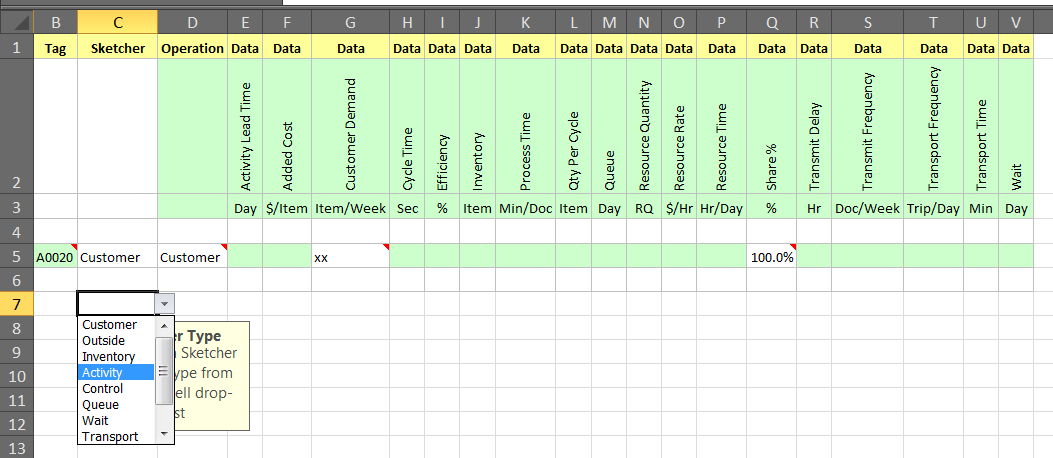This screenshot has width=1053, height=458.
Task: Select Outside in the dropdown list
Action: click(x=117, y=340)
